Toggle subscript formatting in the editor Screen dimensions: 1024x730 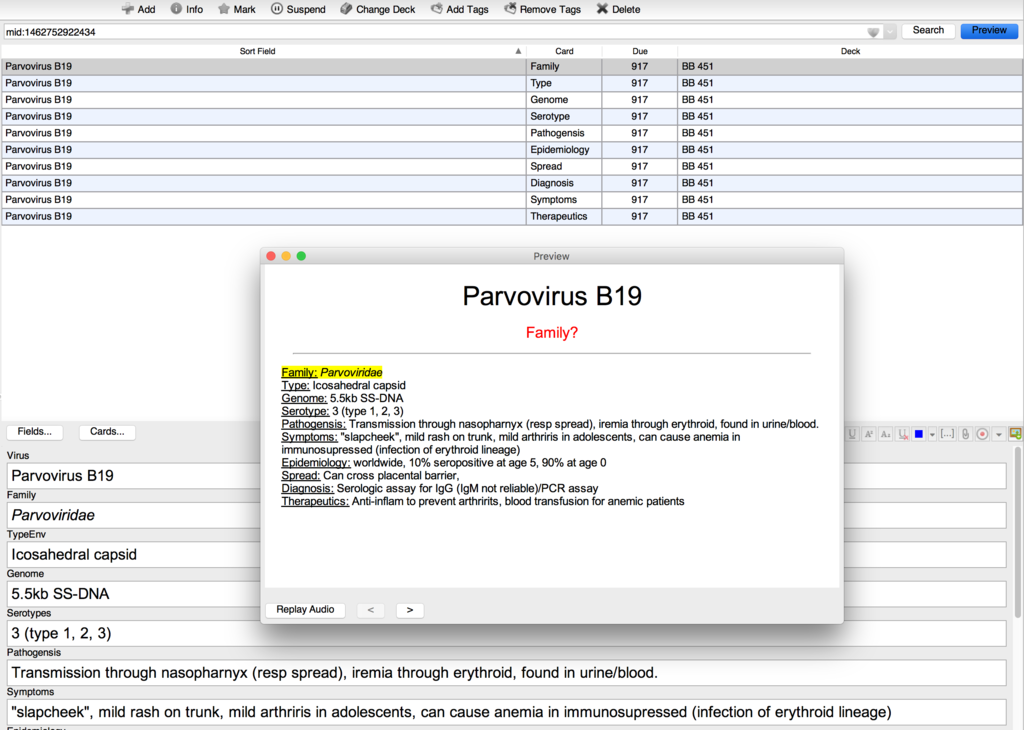point(885,434)
